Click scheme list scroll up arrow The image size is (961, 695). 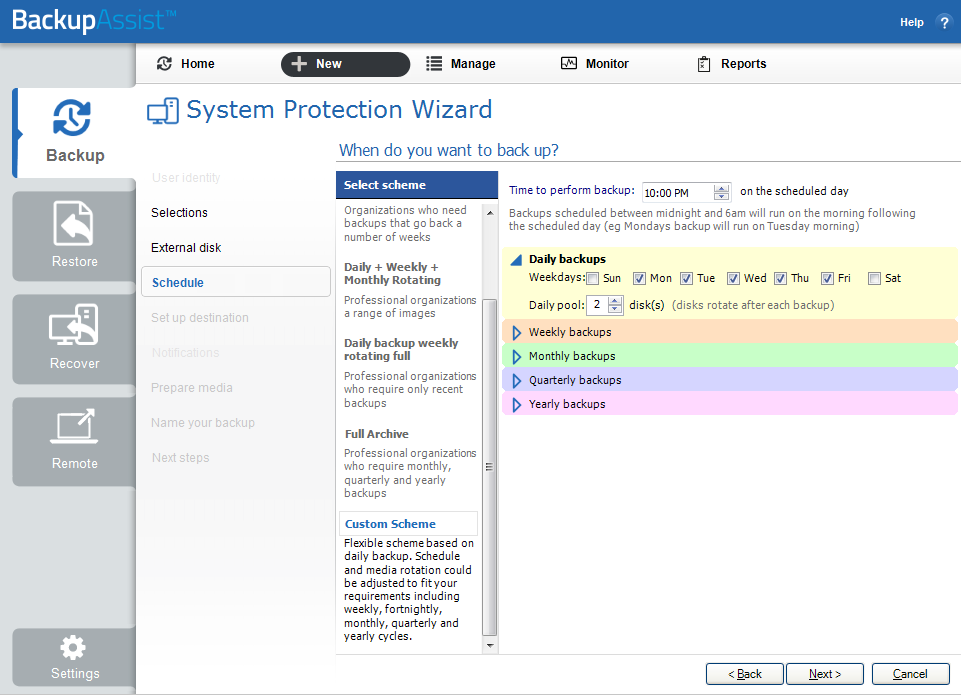pyautogui.click(x=490, y=213)
